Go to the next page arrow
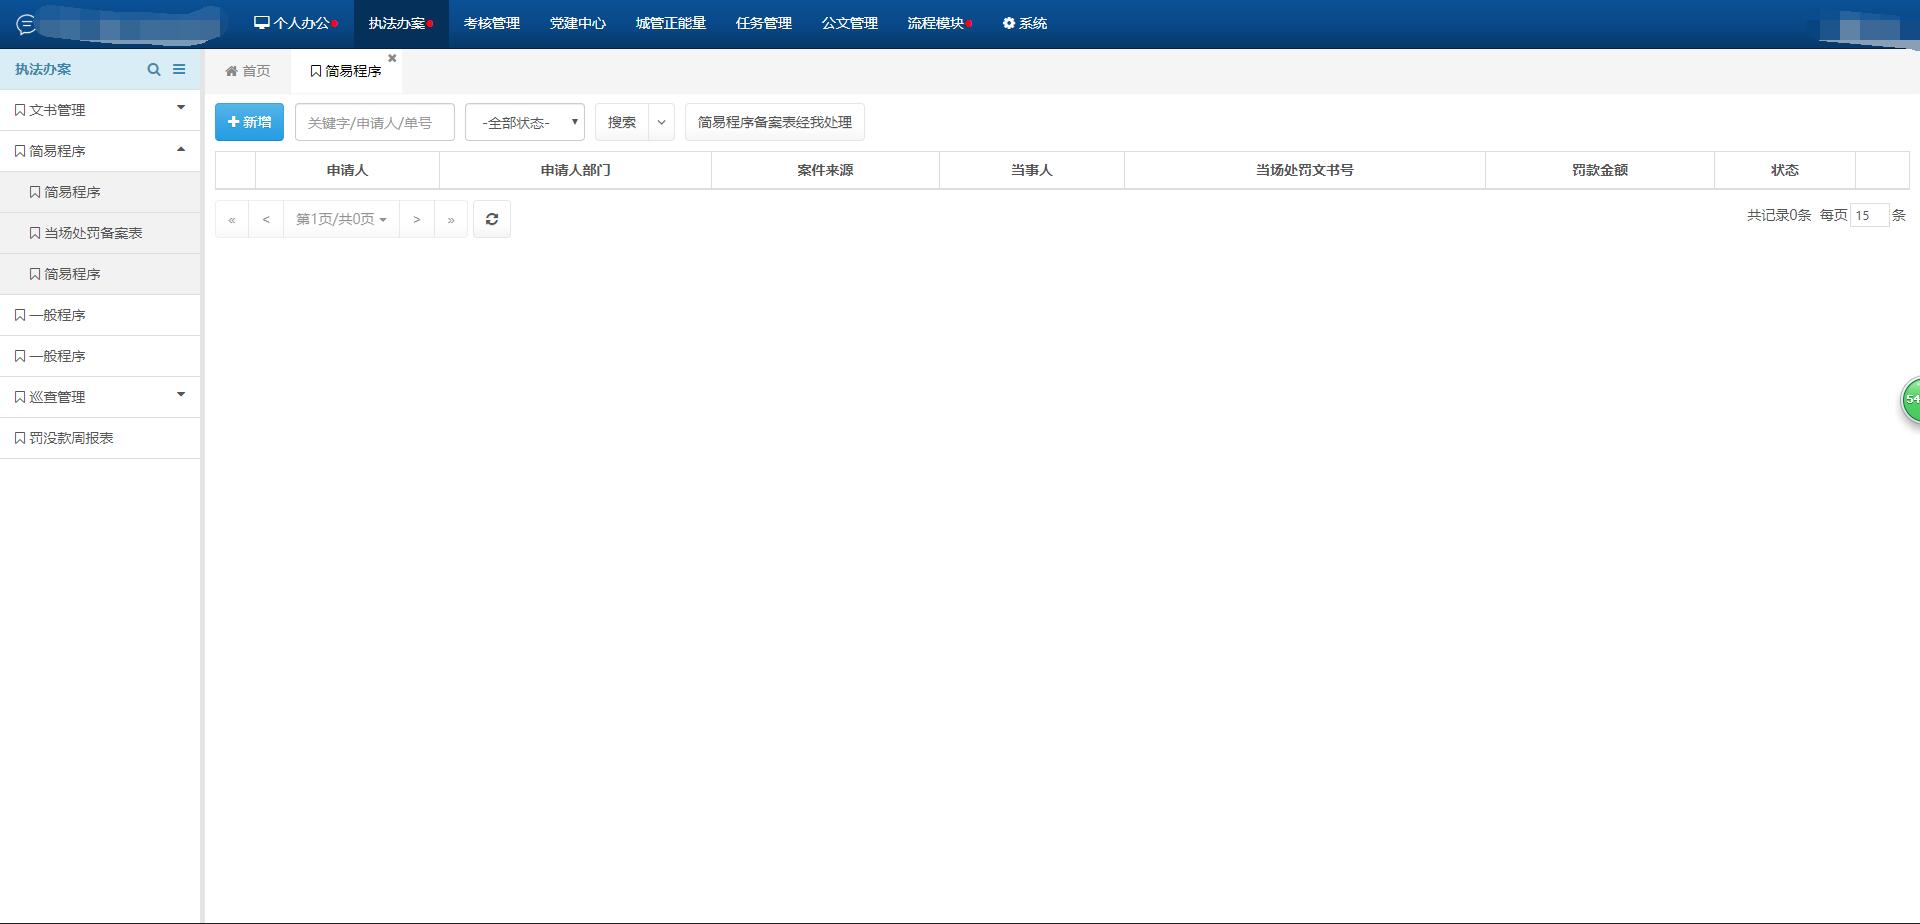1920x924 pixels. point(417,219)
